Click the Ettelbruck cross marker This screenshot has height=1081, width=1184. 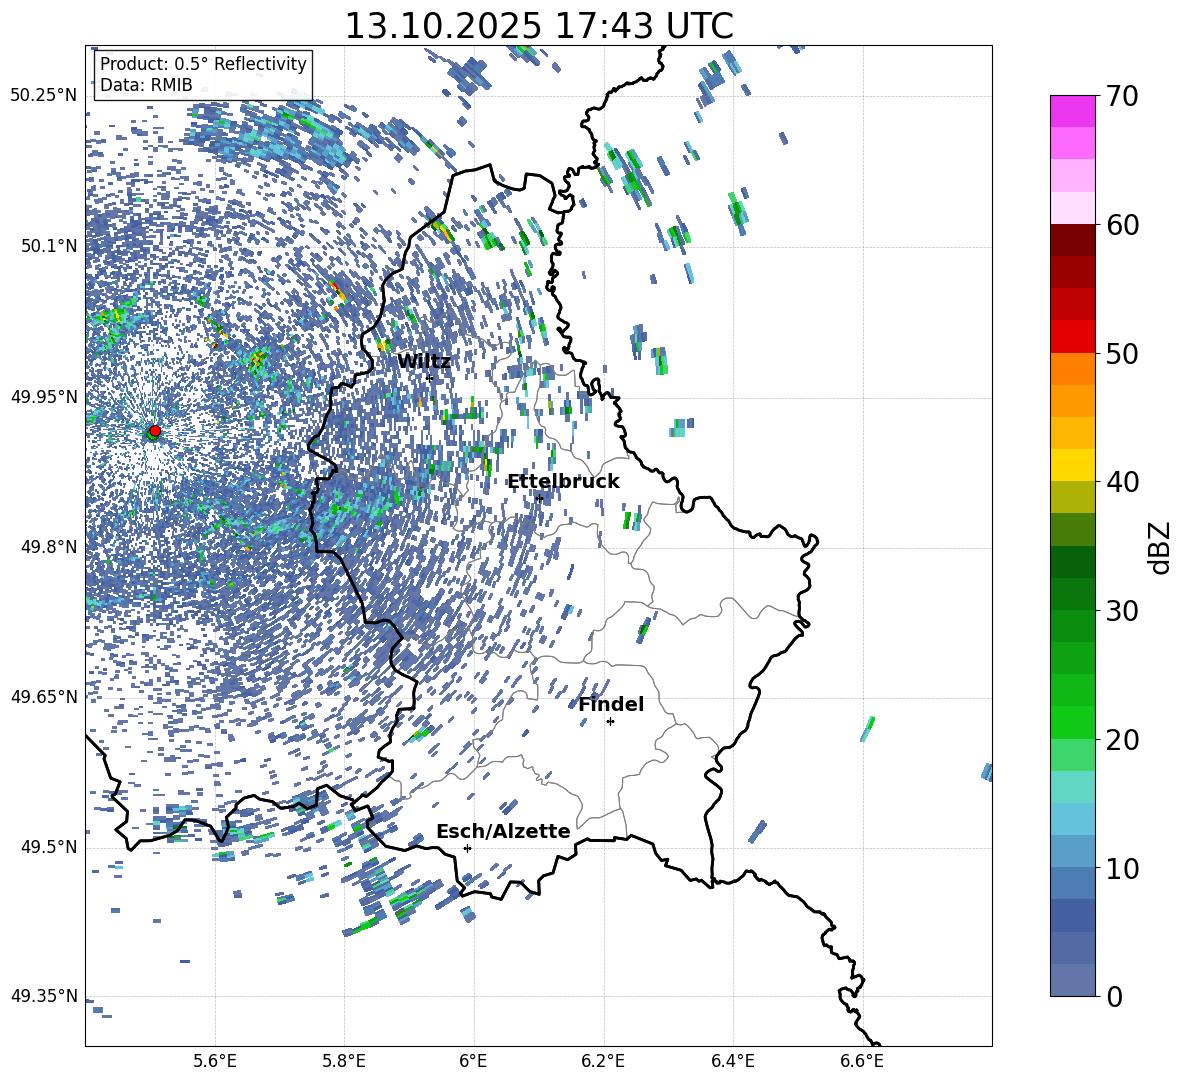pos(539,498)
